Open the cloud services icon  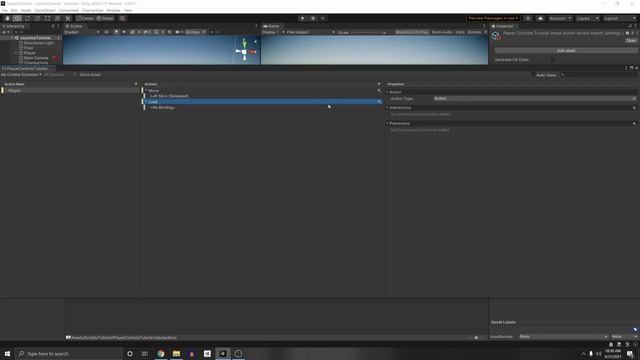(x=540, y=18)
